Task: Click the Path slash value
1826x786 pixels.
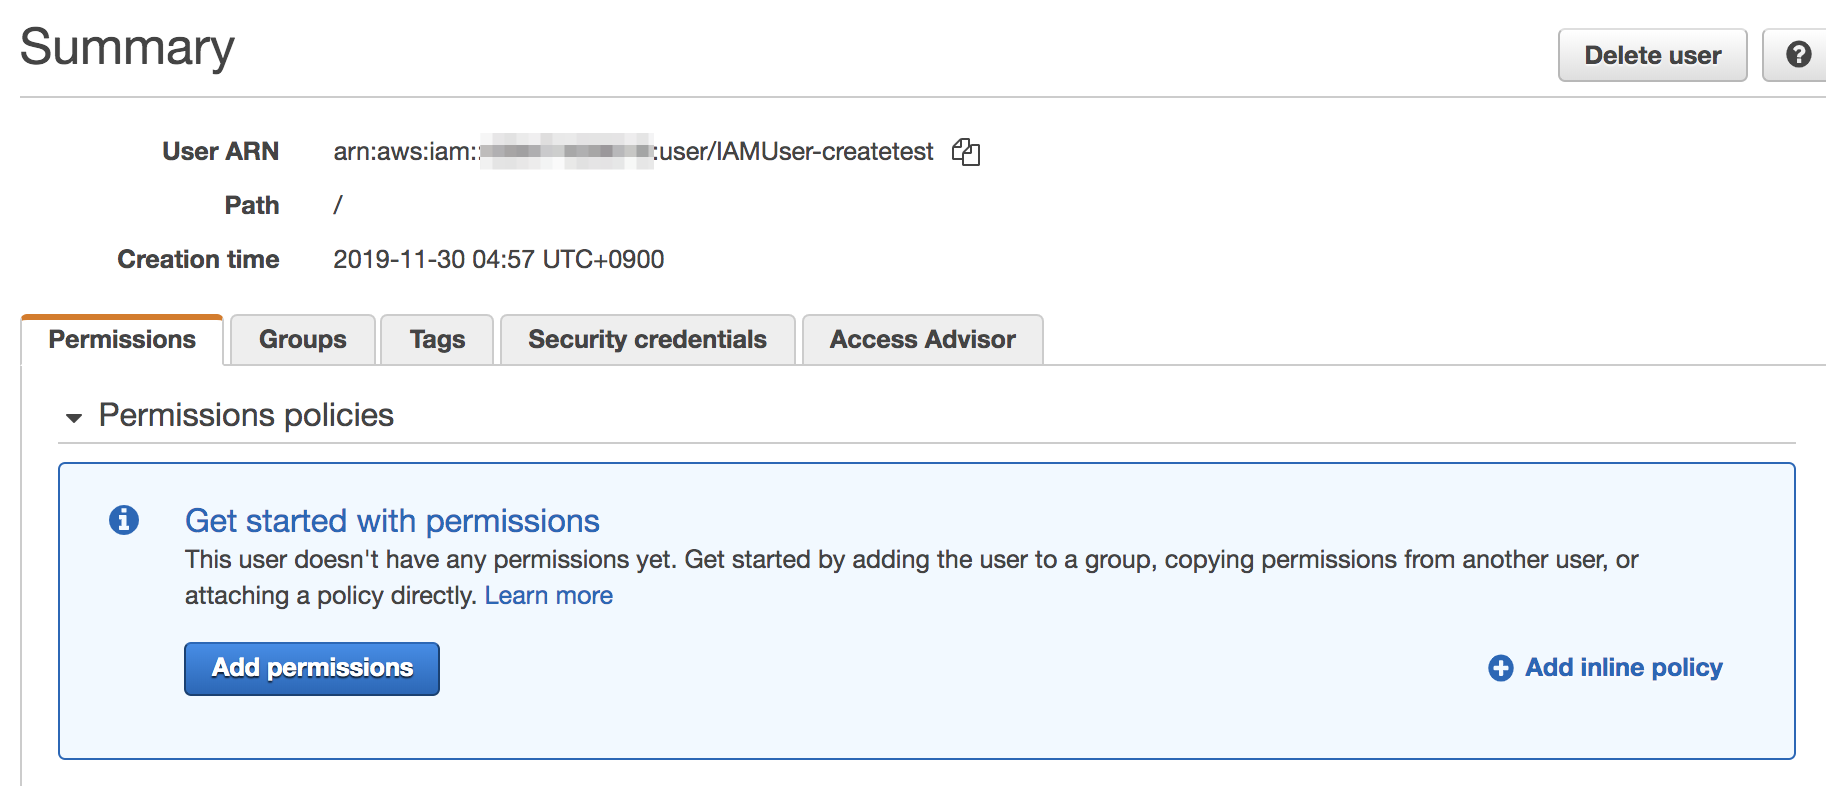Action: click(x=338, y=205)
